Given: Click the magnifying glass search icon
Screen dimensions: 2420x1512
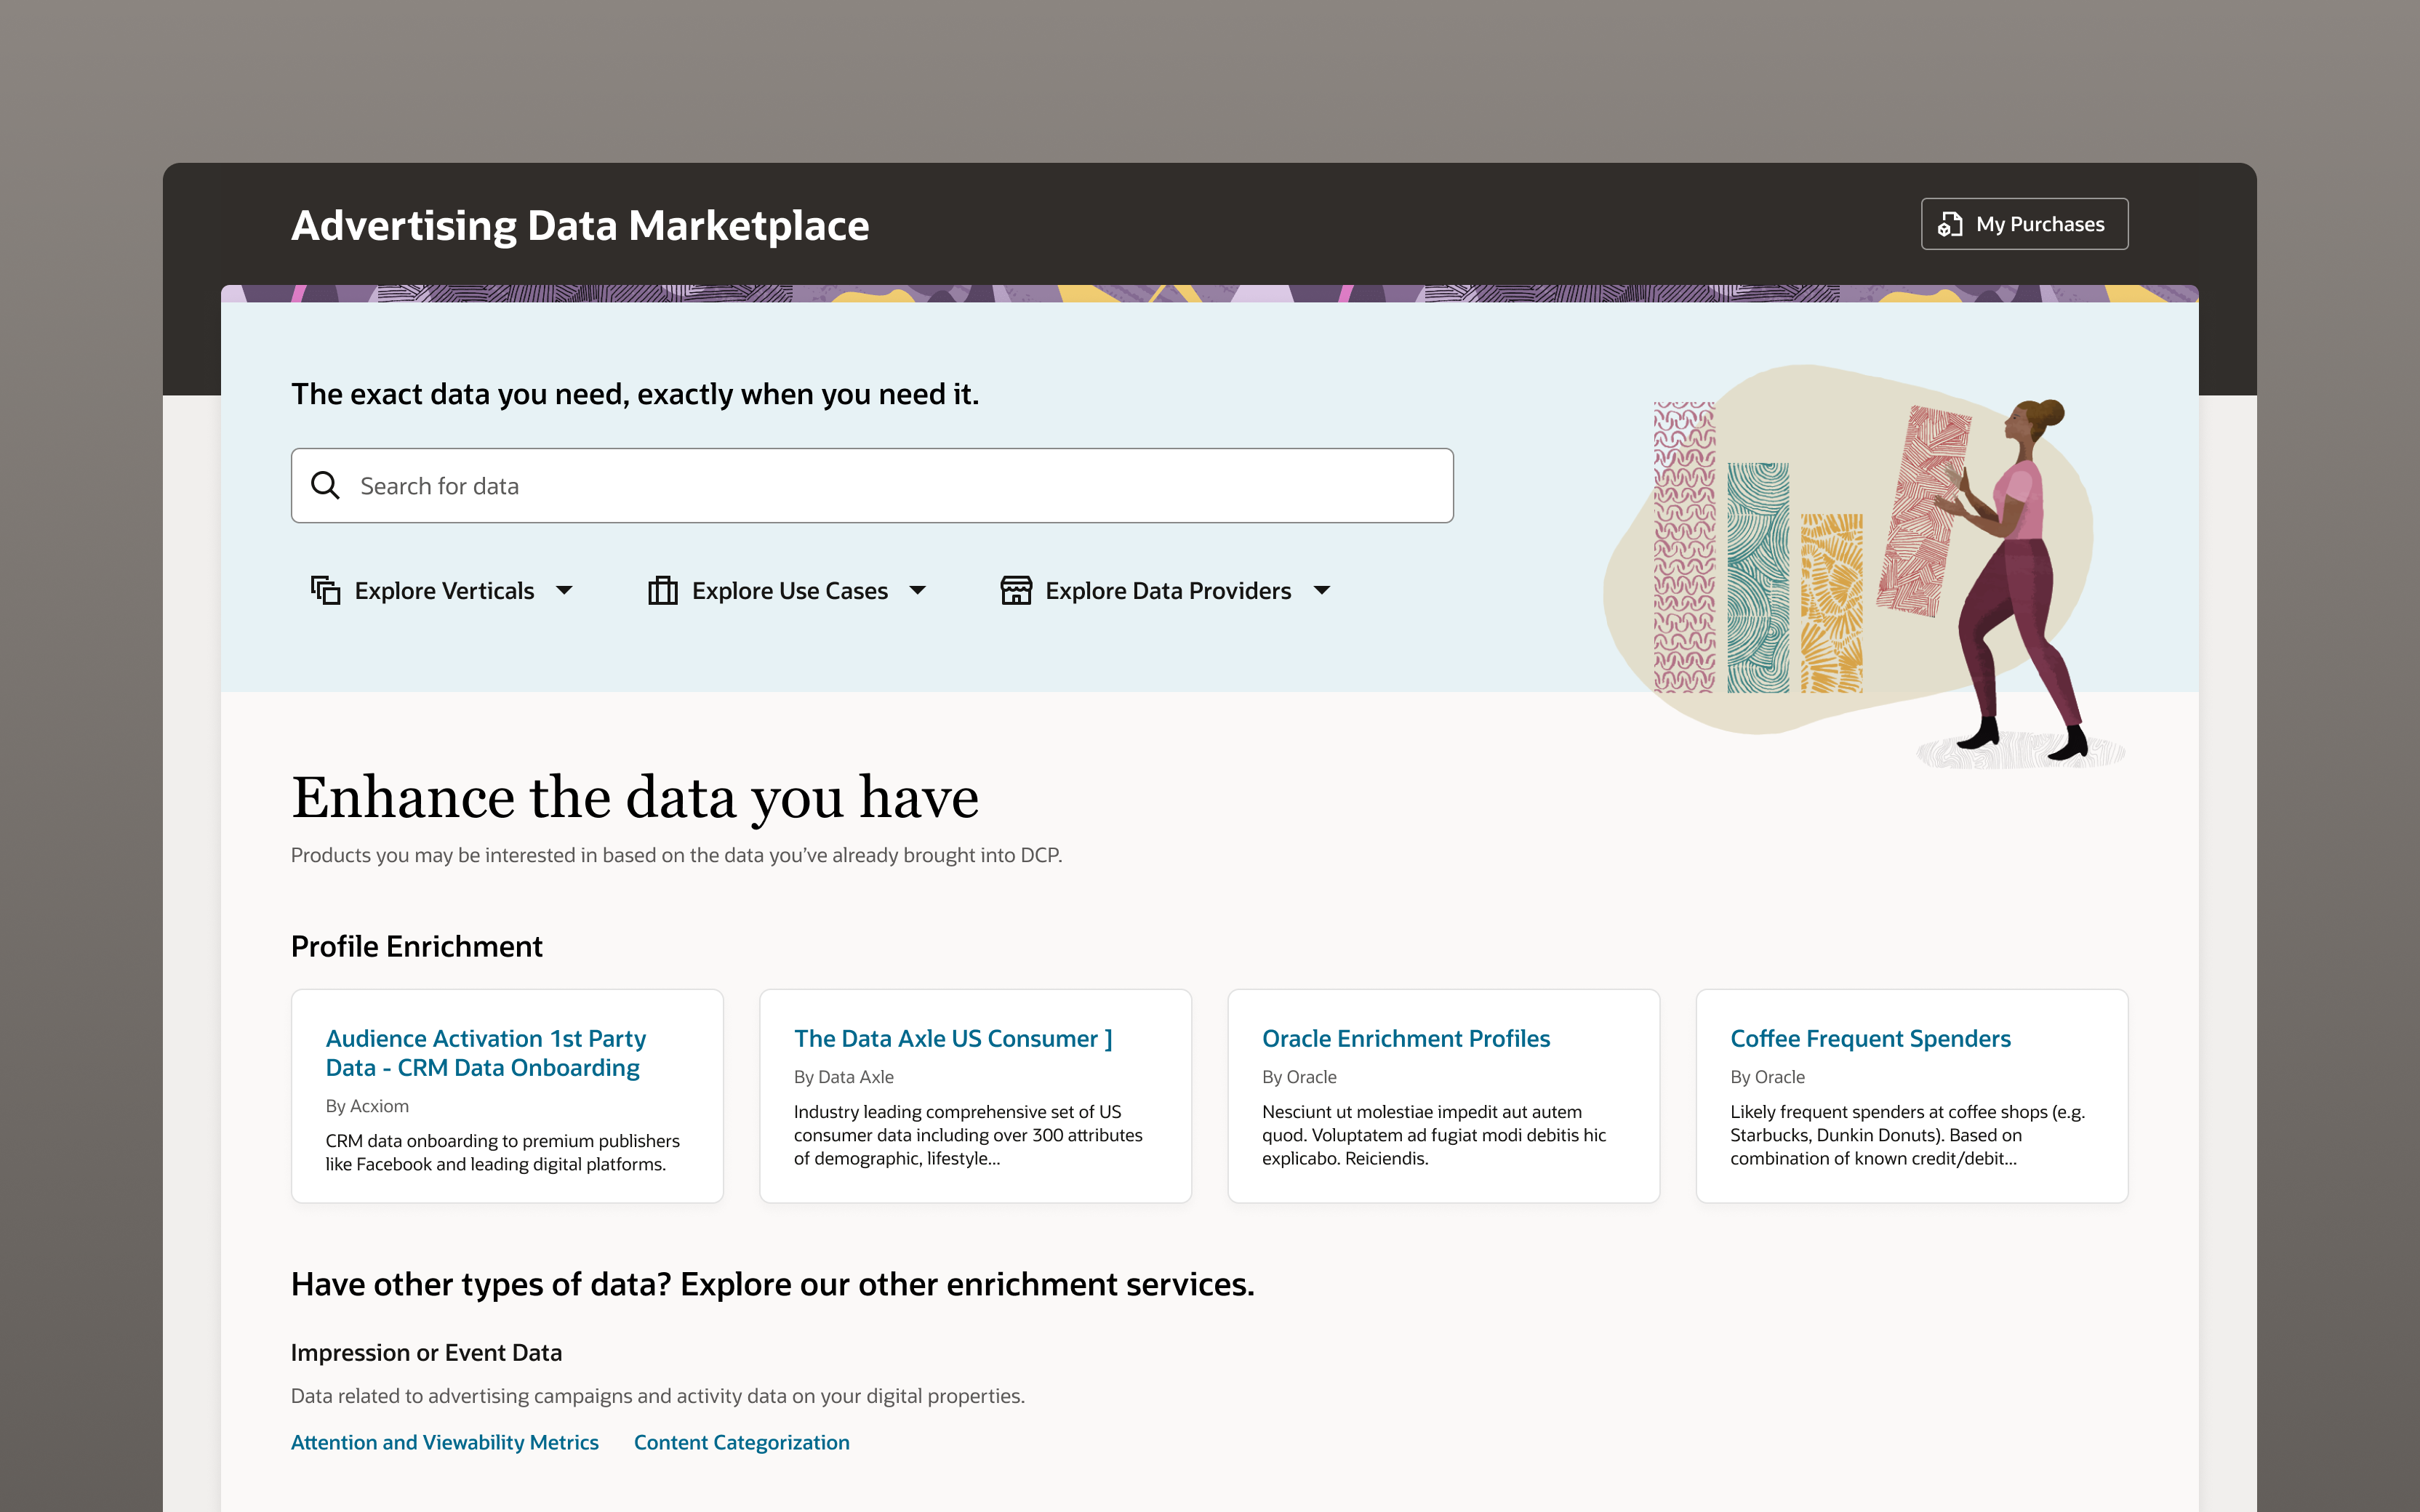Looking at the screenshot, I should click(x=325, y=485).
